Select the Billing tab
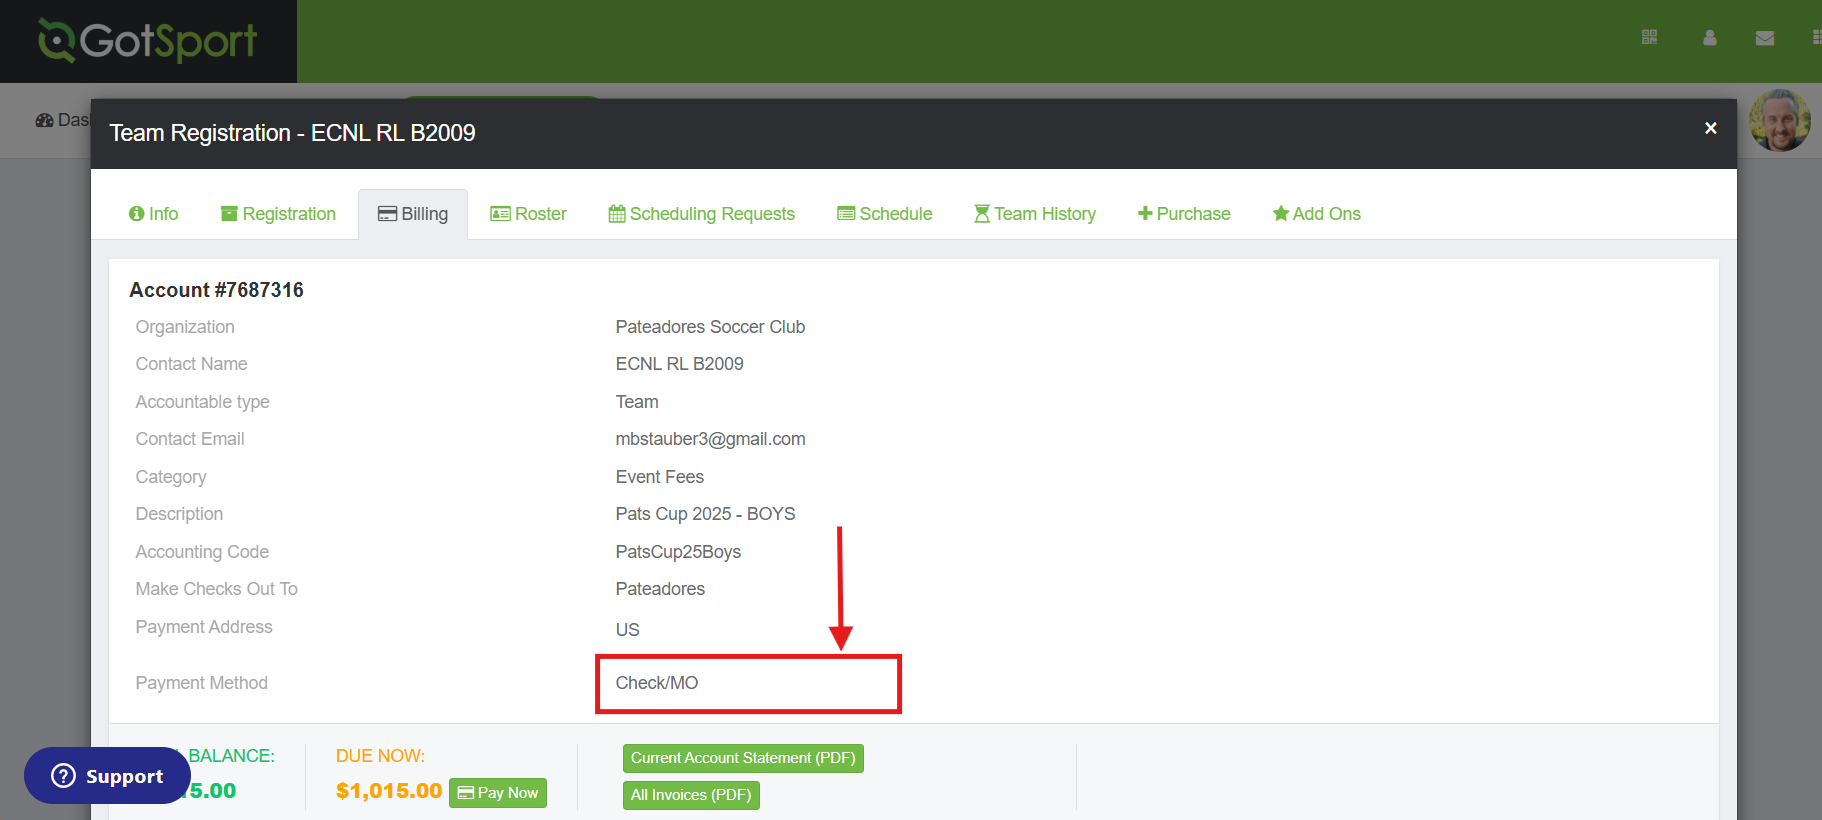 pyautogui.click(x=413, y=214)
